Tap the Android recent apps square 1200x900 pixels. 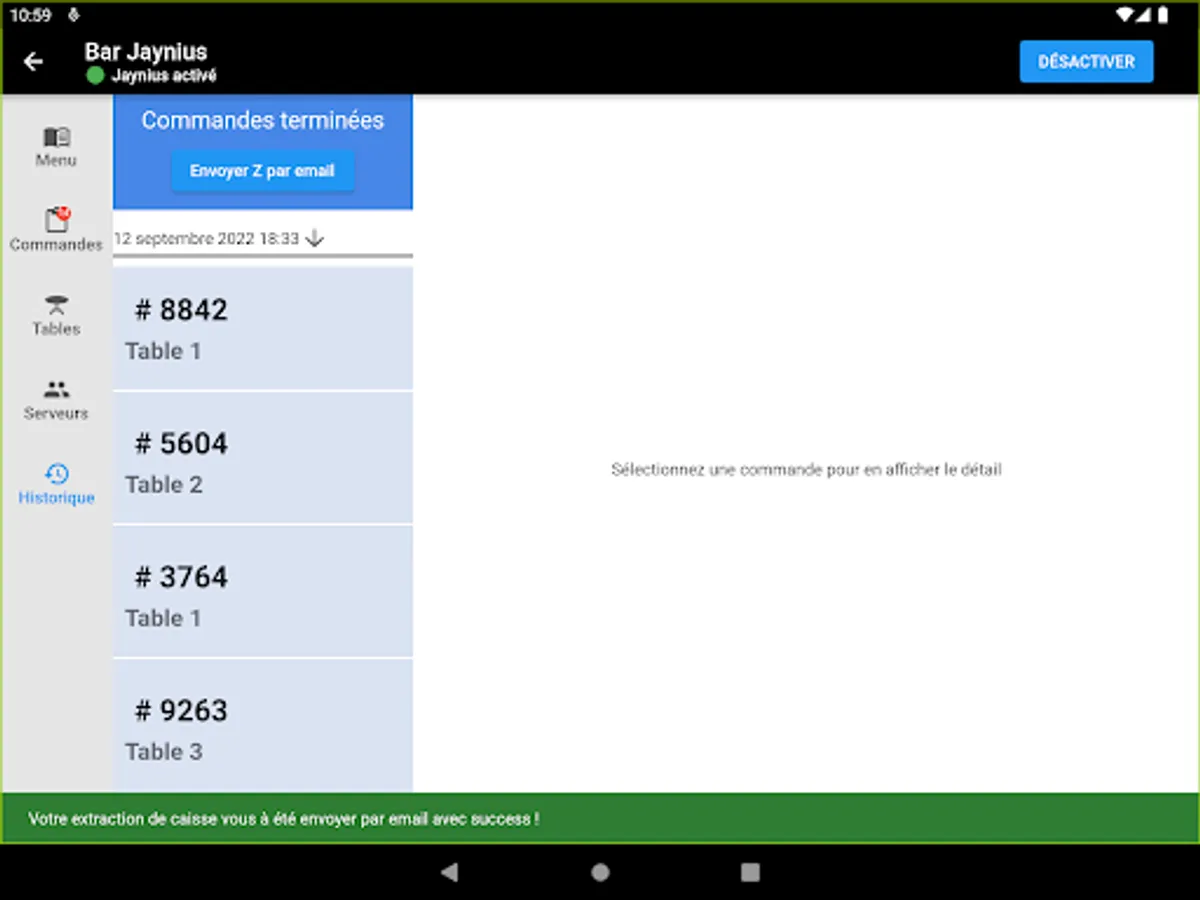click(x=750, y=872)
